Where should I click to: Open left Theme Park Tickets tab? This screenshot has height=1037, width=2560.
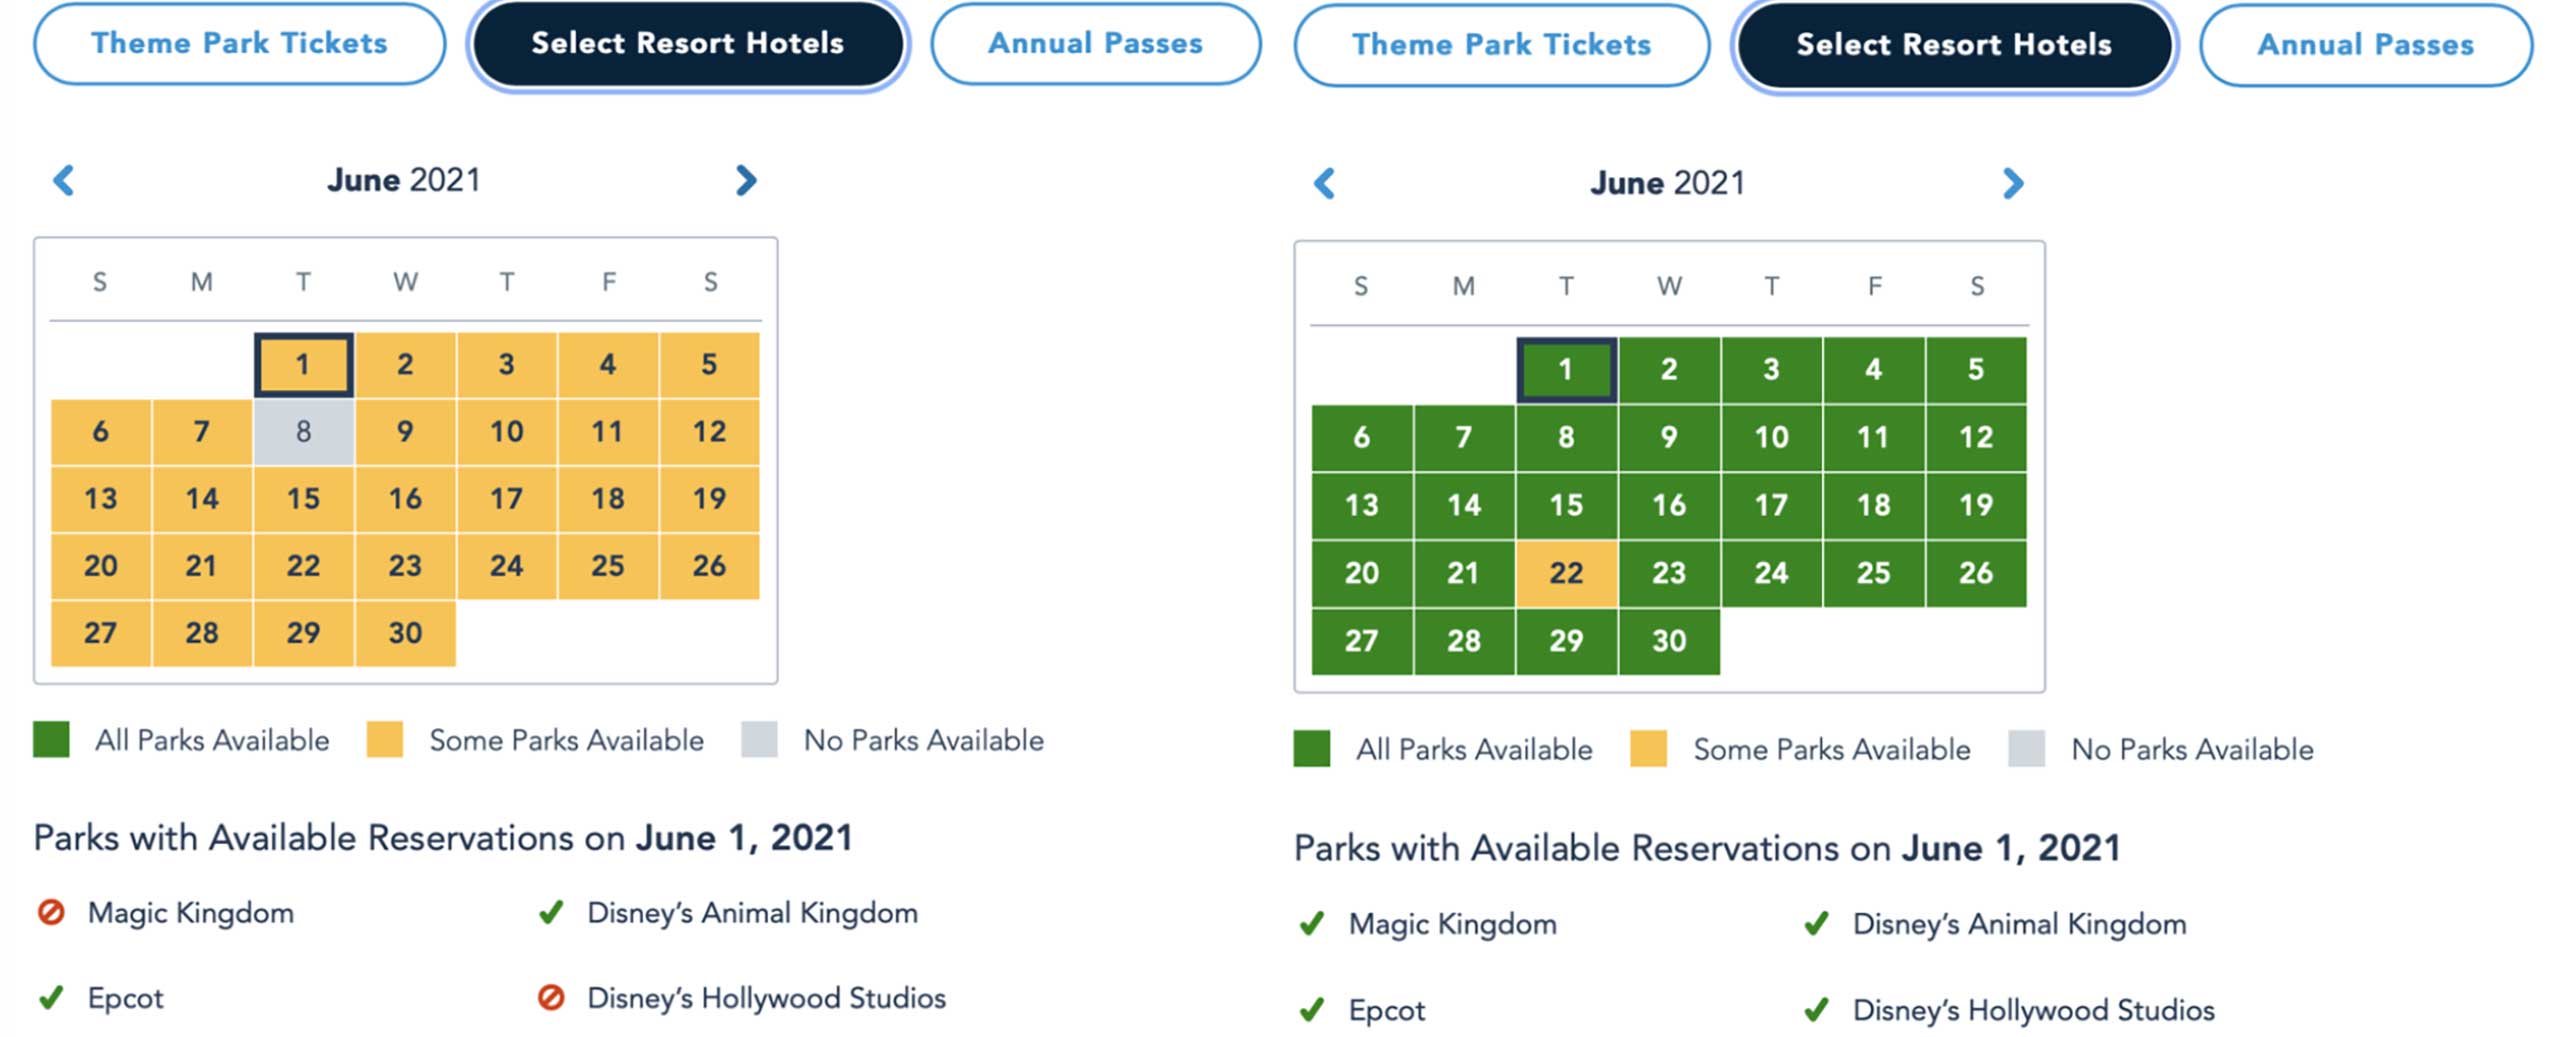(240, 43)
